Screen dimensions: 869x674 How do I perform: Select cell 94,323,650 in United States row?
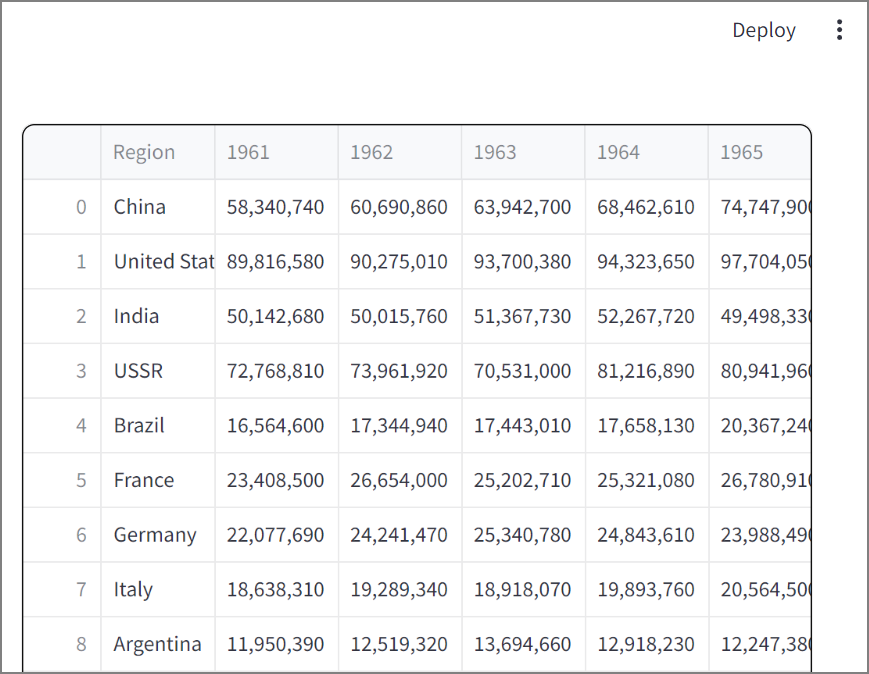click(647, 262)
